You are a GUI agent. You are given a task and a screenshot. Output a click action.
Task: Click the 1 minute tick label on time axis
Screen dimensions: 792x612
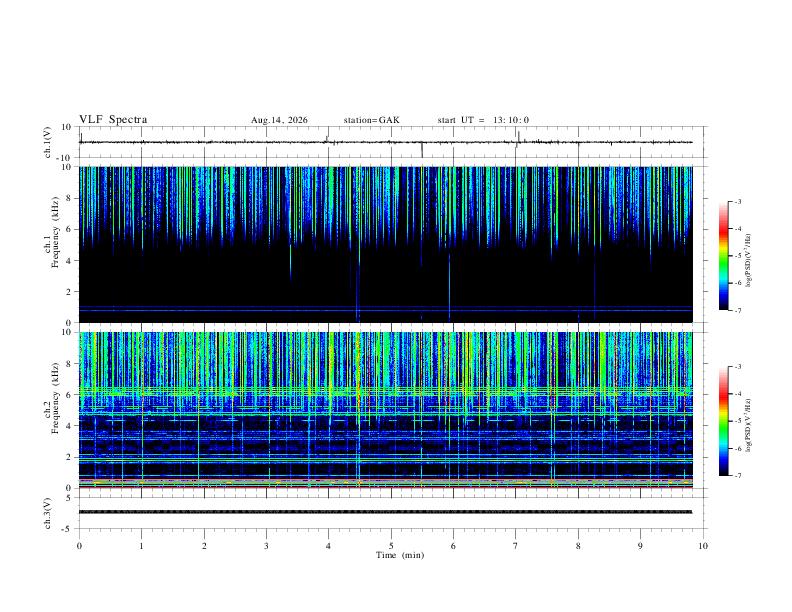(x=141, y=546)
